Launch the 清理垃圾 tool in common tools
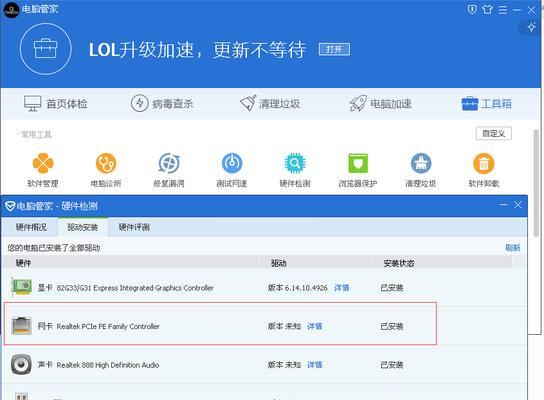544x400 pixels. (x=421, y=163)
